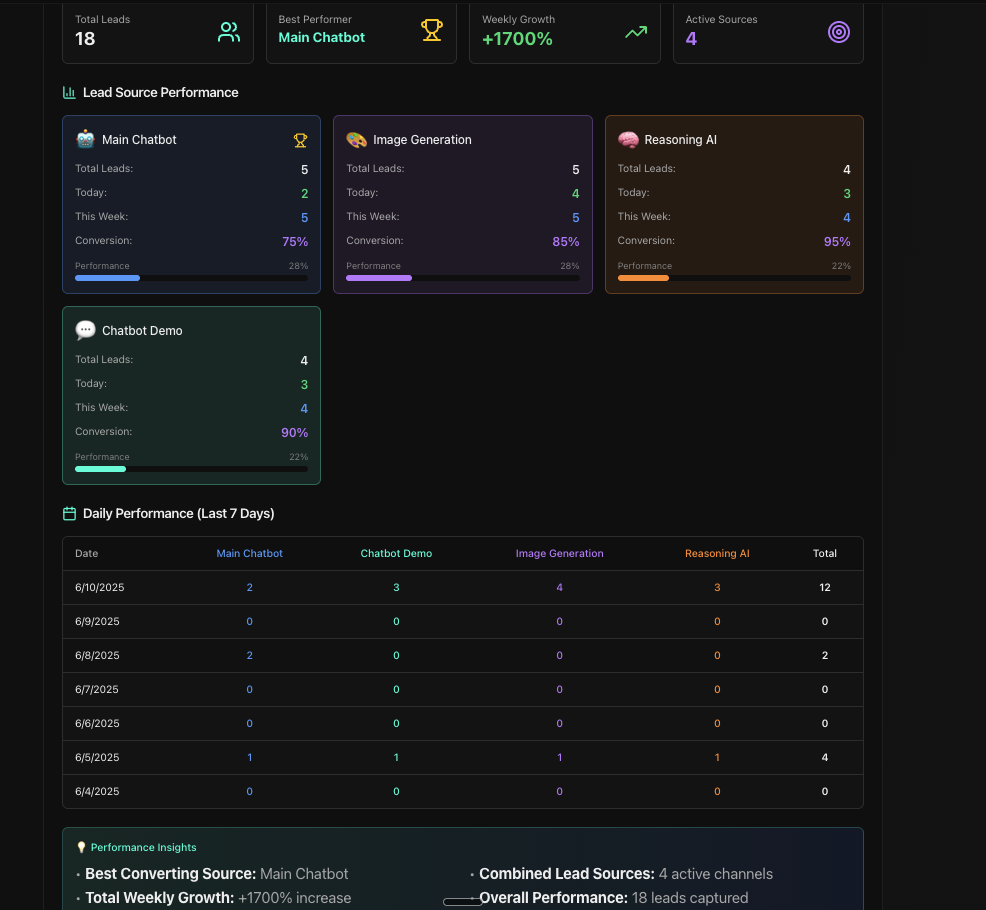Screen dimensions: 986x910
Task: Click the bar chart icon beside Lead Source Performance
Action: click(x=69, y=92)
